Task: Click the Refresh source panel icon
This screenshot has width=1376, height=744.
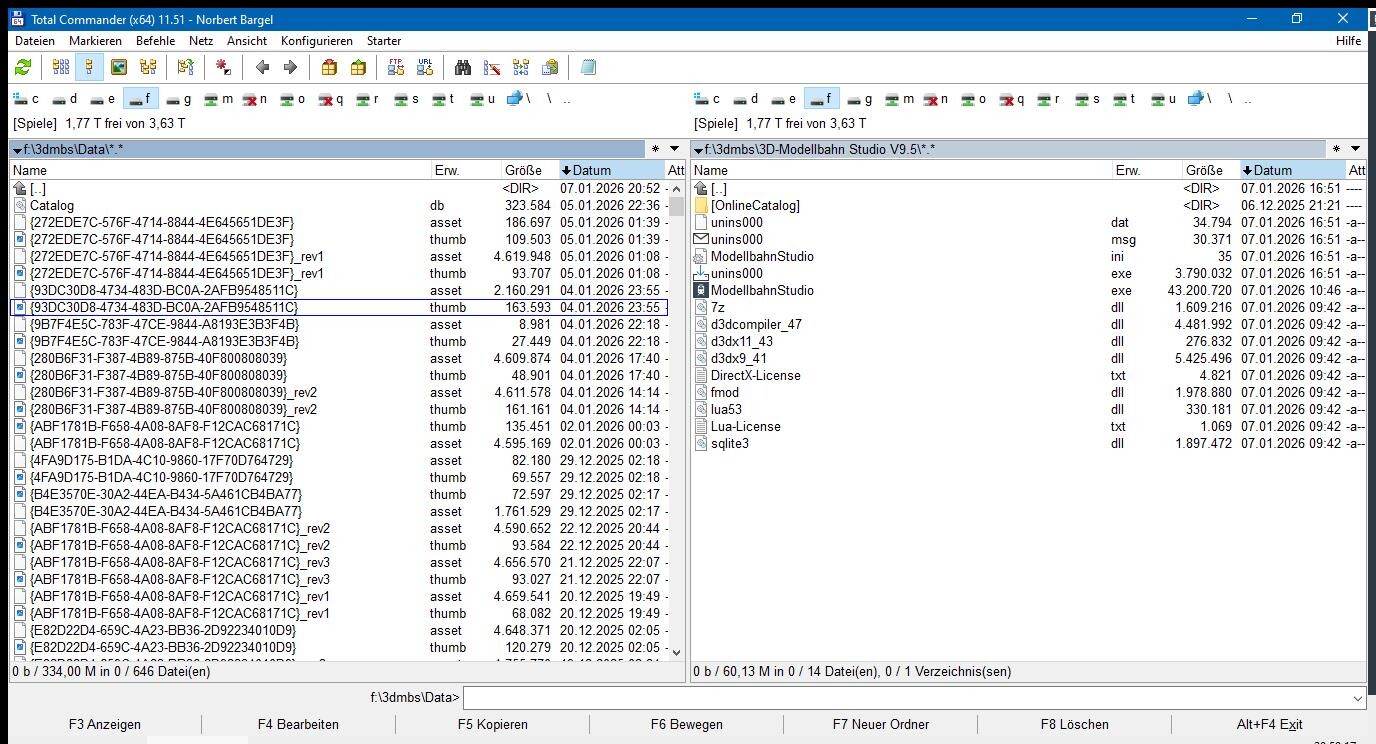Action: click(x=22, y=67)
